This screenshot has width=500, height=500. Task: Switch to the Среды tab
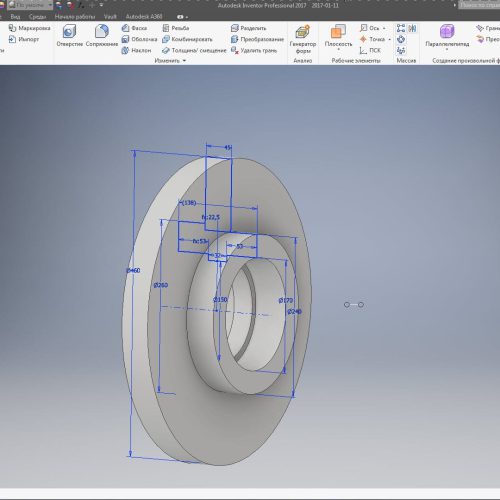coord(37,16)
